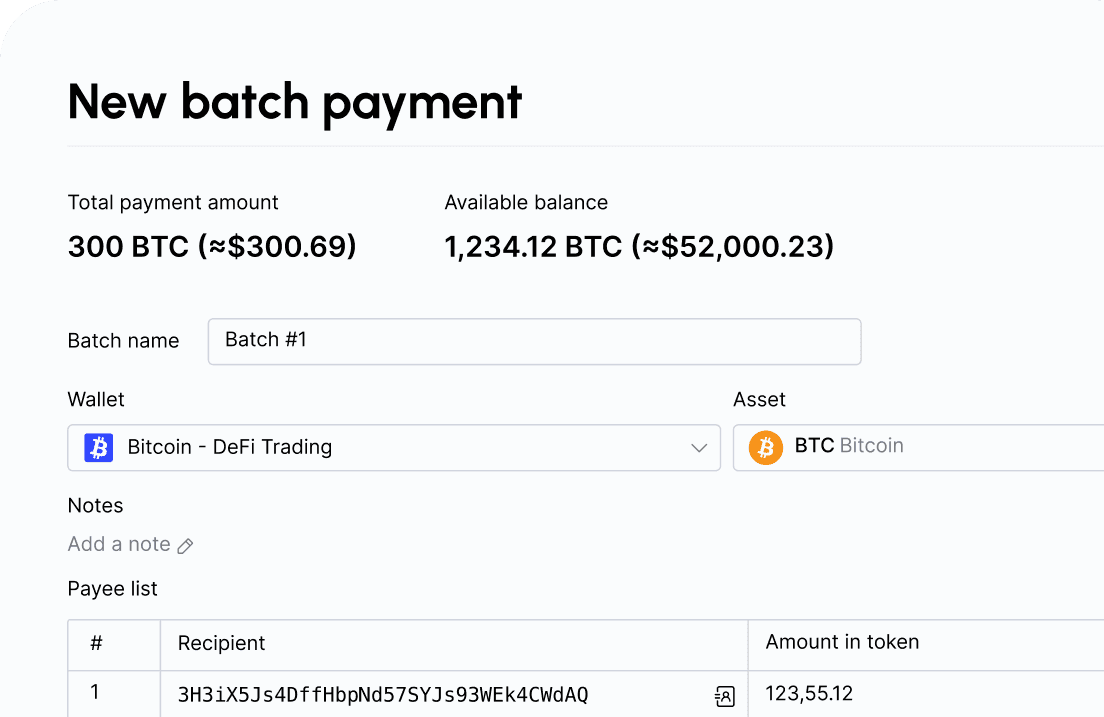
Task: Click the New batch payment heading
Action: point(294,103)
